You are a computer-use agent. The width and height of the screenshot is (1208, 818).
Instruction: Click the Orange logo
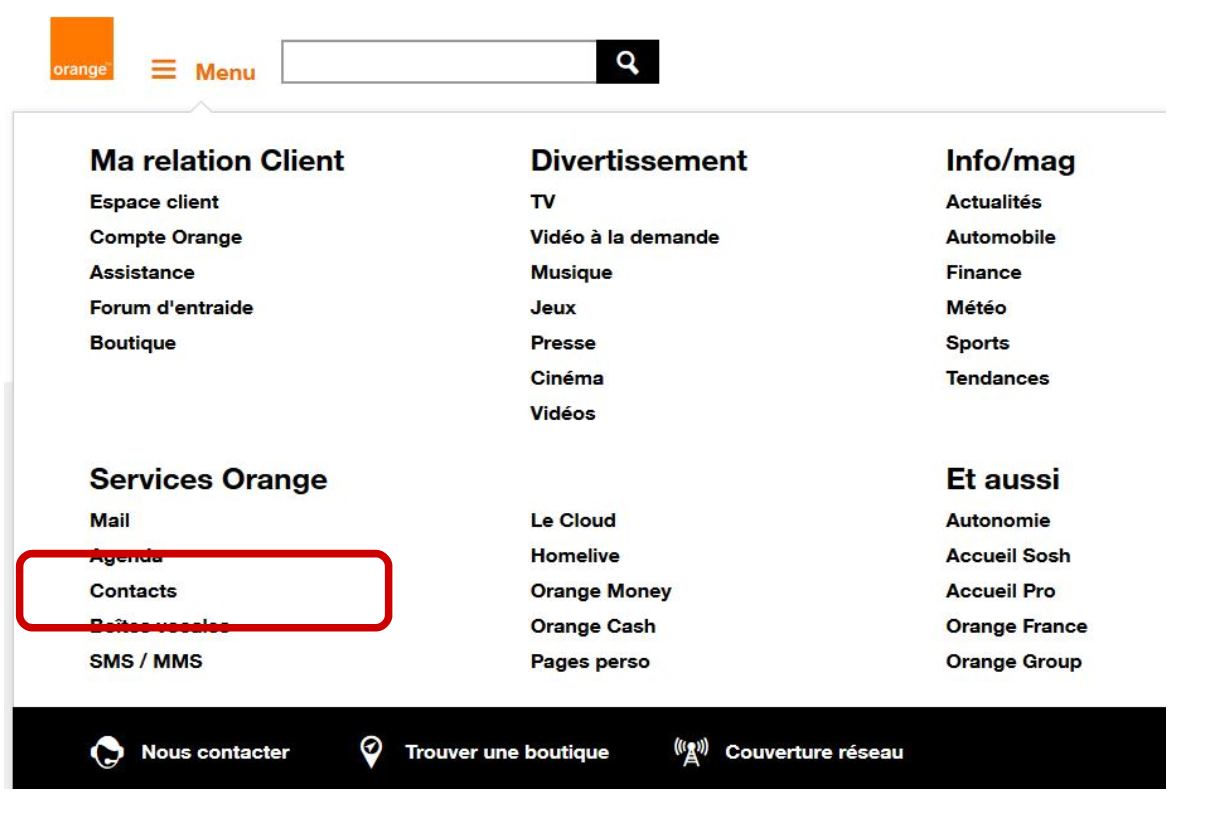tap(81, 49)
